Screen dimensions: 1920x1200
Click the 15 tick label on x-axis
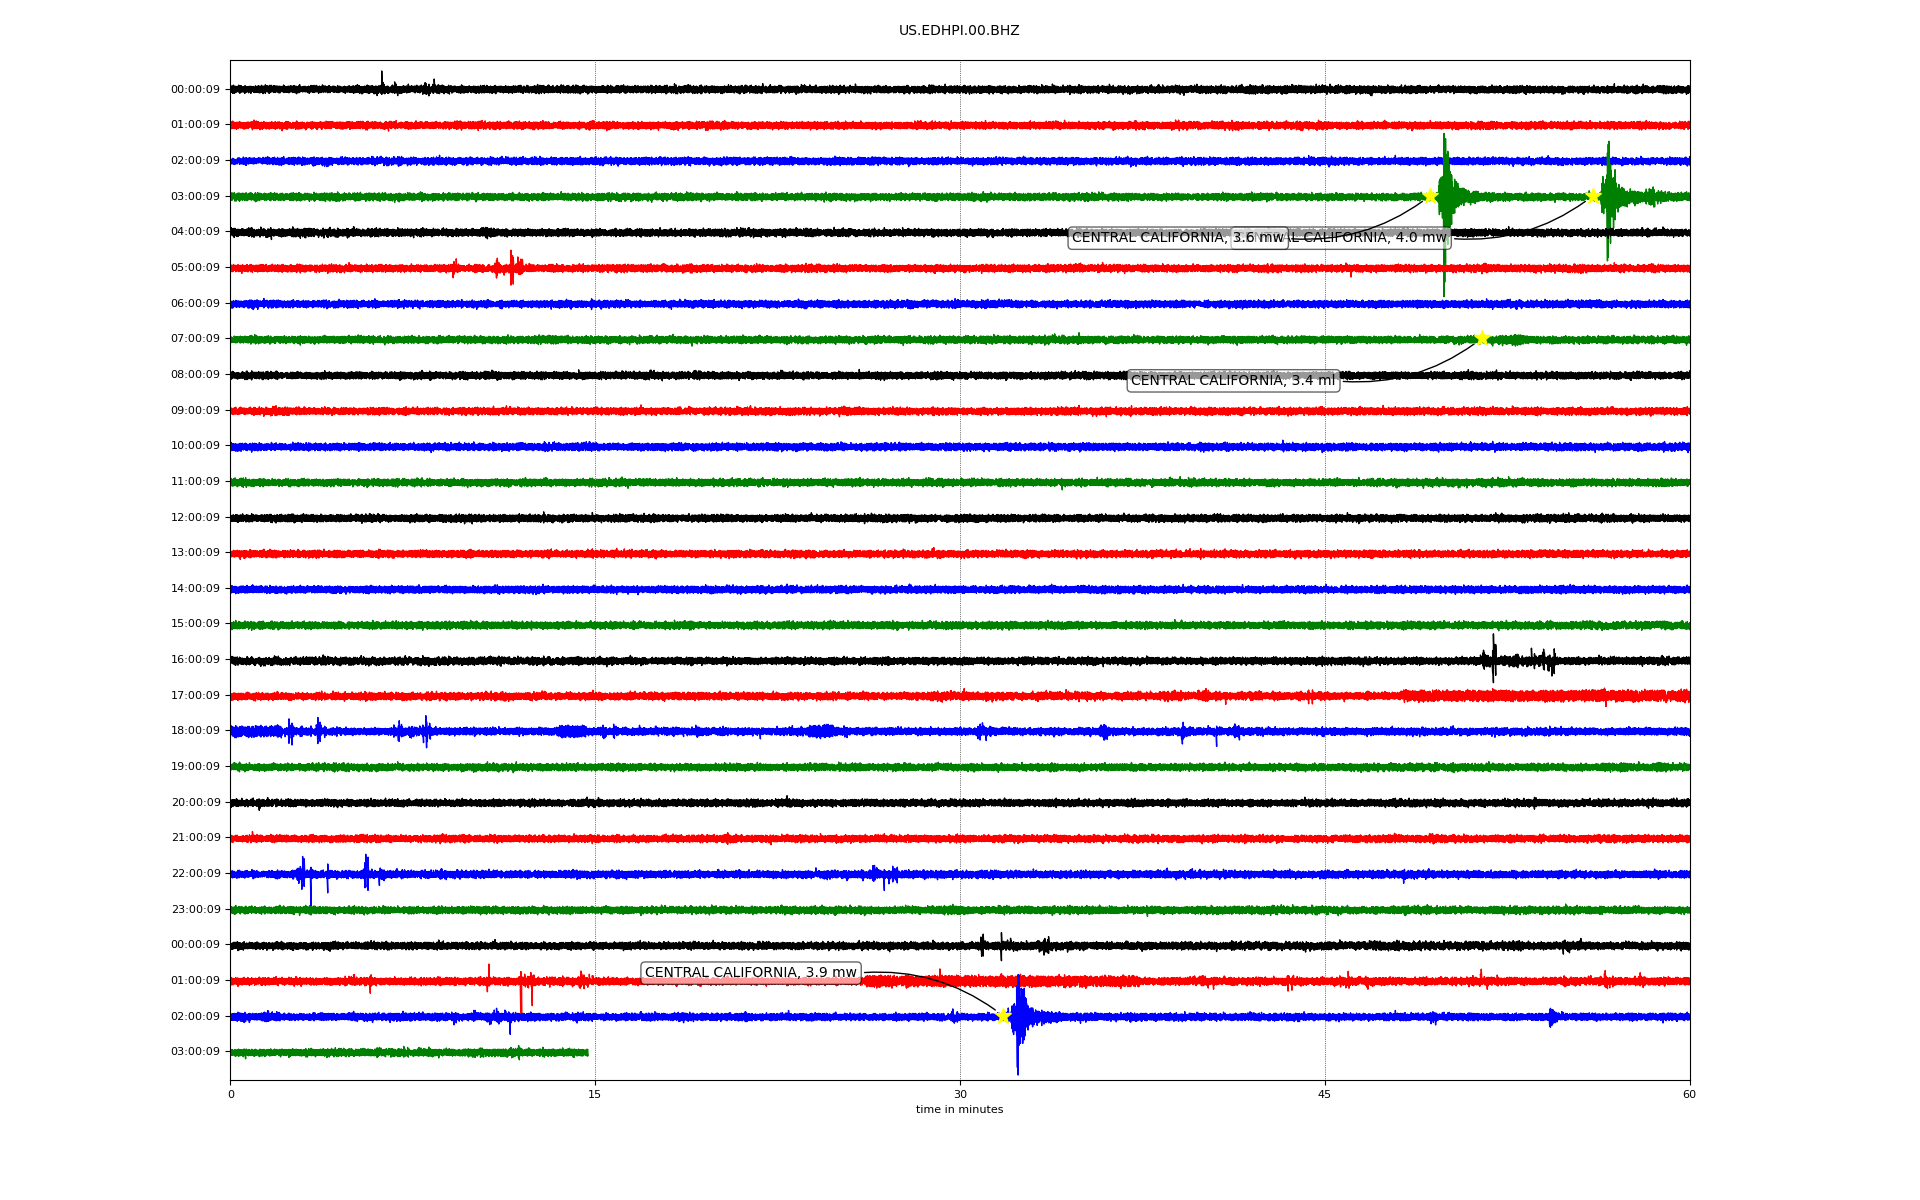pos(595,1094)
